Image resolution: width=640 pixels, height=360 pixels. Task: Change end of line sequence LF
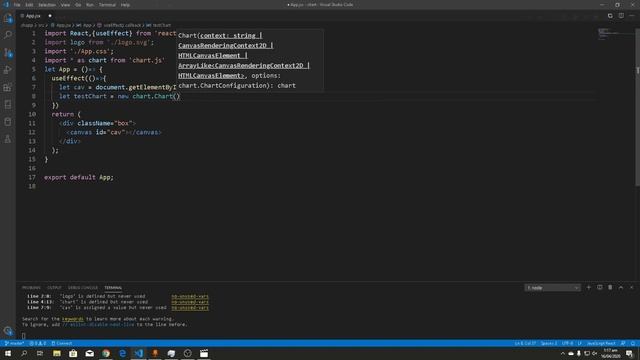coord(580,343)
